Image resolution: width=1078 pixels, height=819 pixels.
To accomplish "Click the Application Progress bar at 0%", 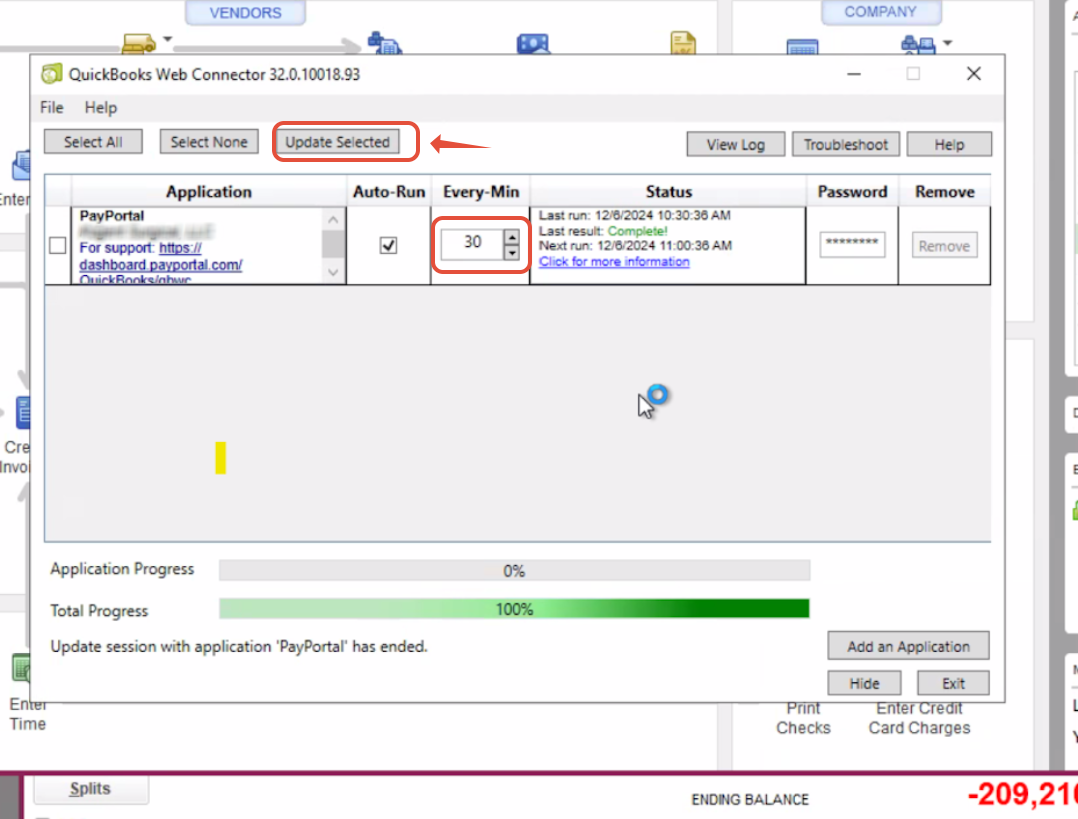I will [514, 570].
